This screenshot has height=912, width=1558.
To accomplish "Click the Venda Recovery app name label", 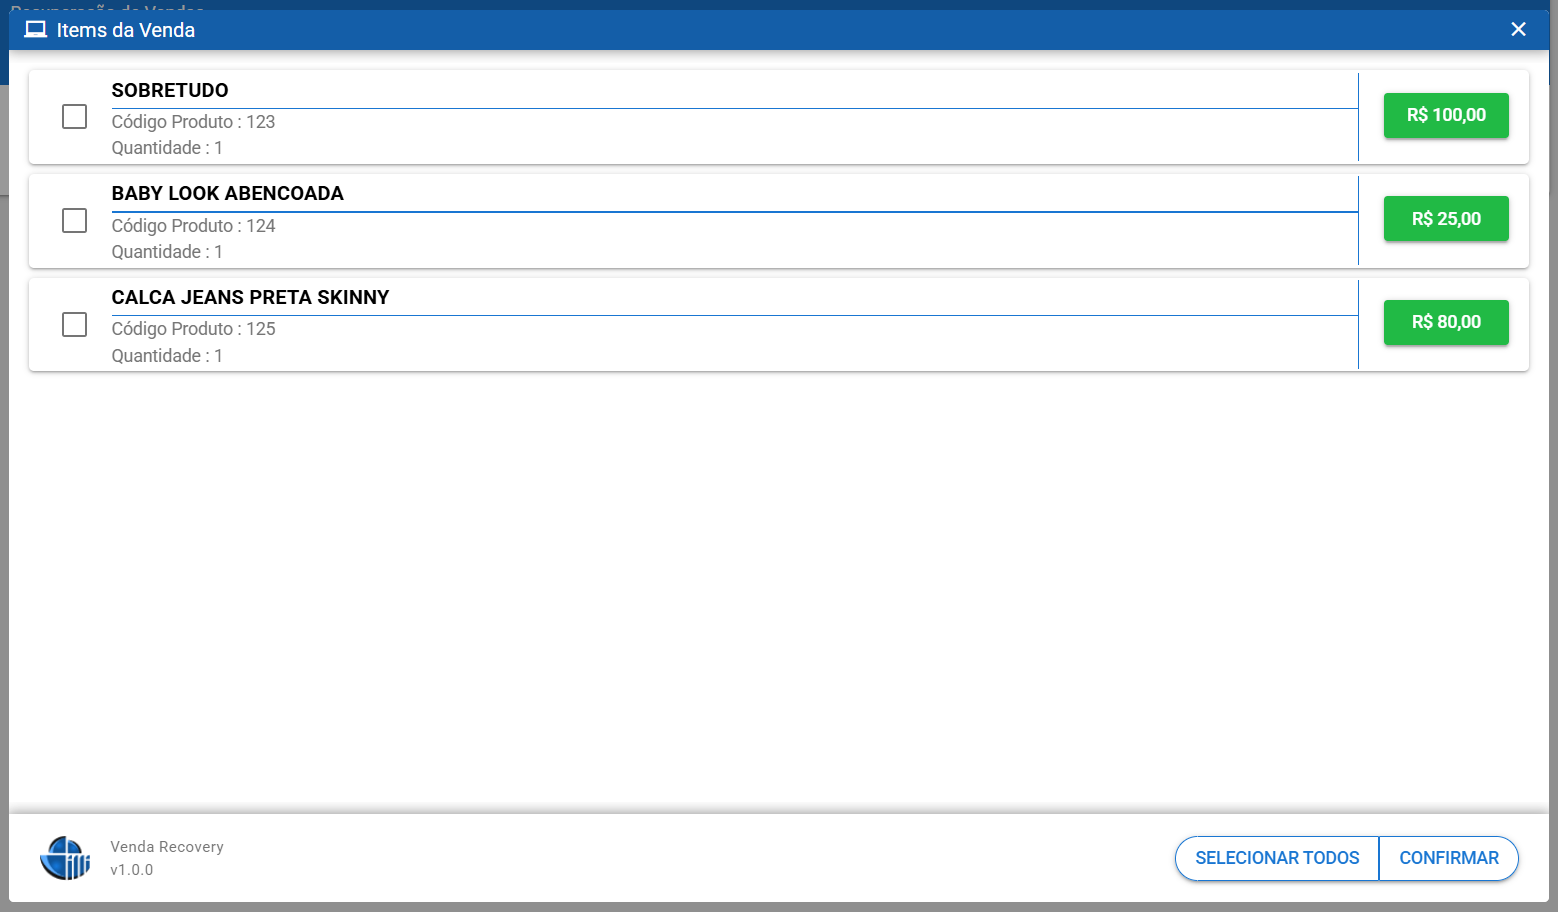I will (167, 847).
